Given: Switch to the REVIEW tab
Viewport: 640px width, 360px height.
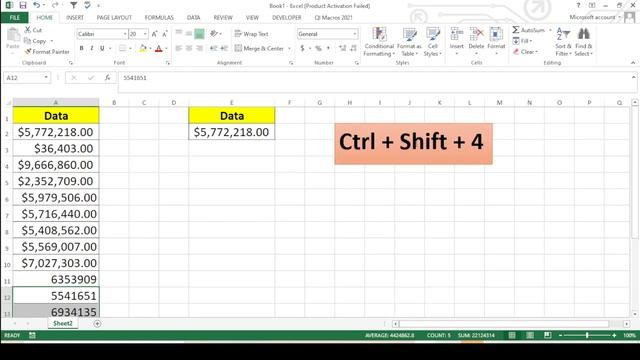Looking at the screenshot, I should 223,18.
